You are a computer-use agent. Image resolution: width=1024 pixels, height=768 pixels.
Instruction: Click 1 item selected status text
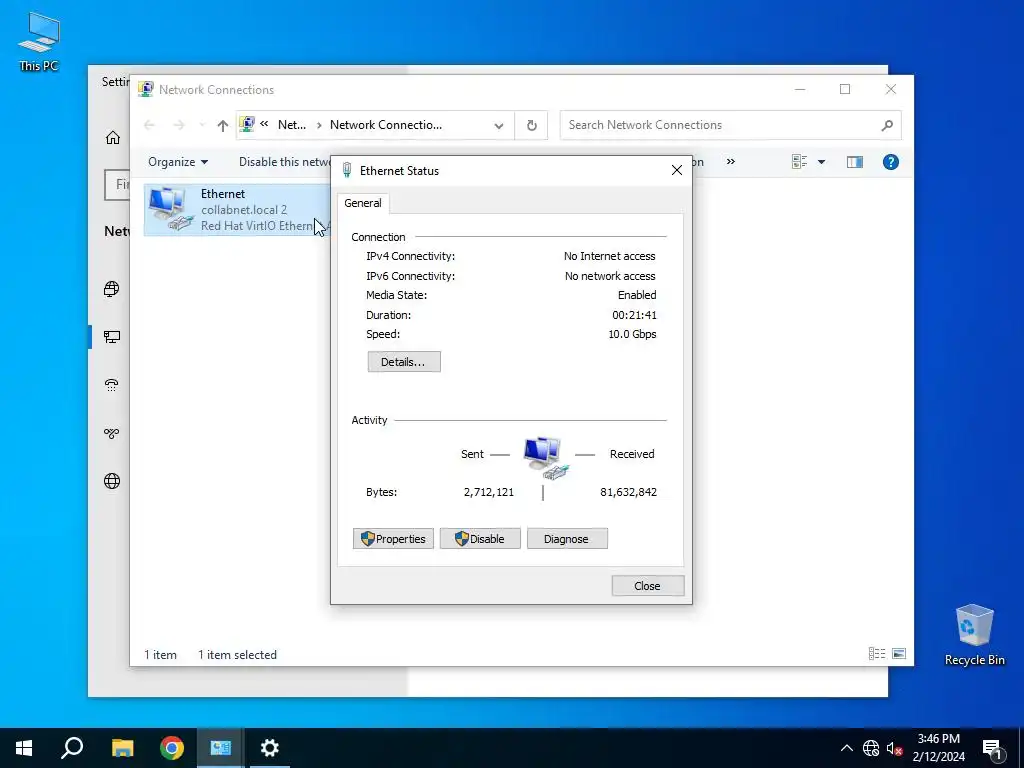pos(237,654)
